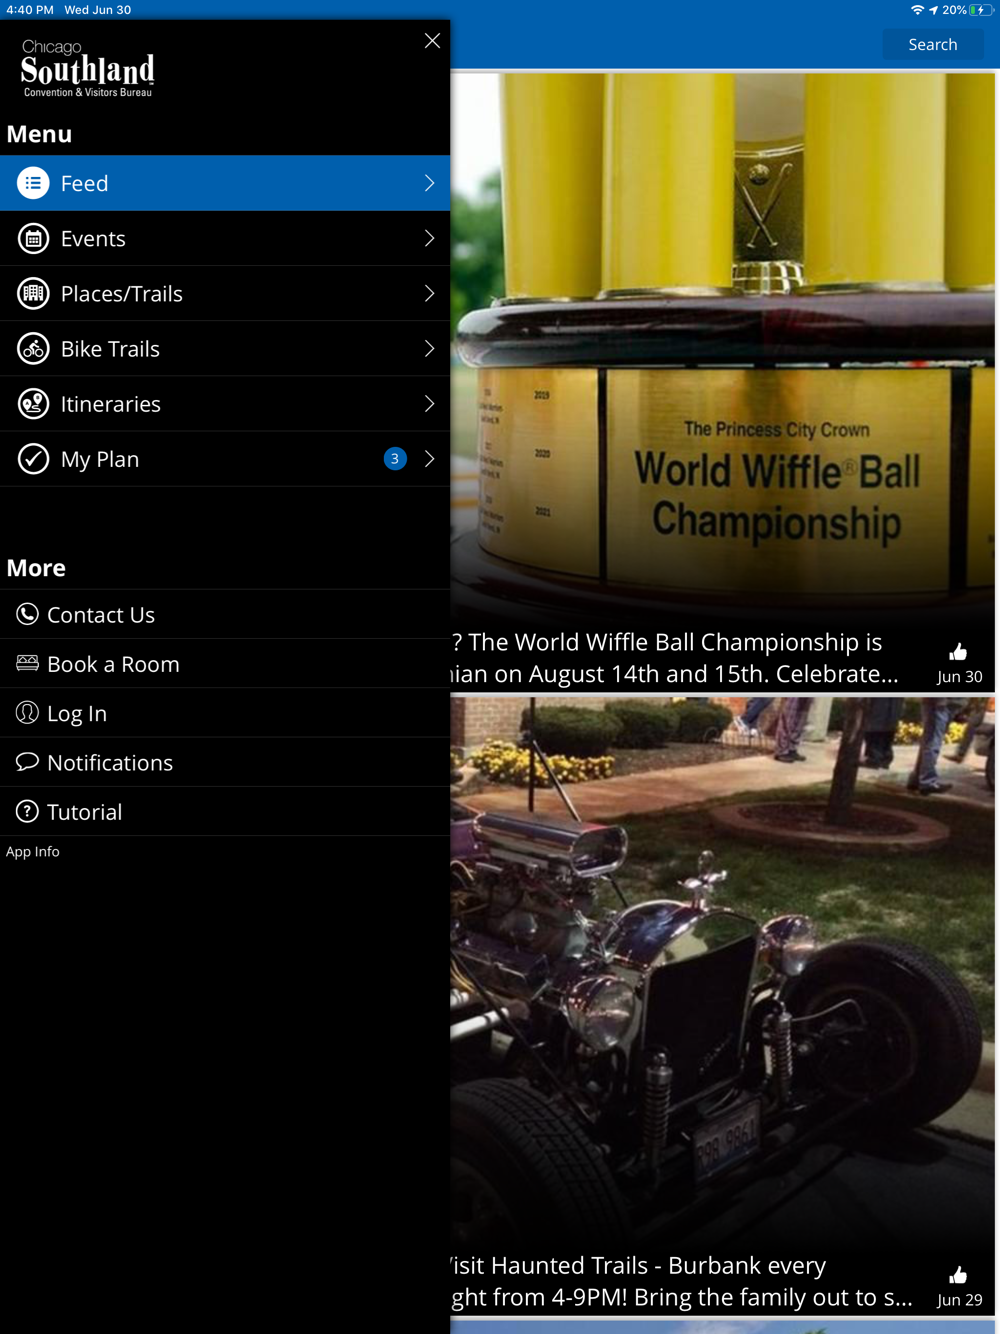Select Notifications under More
The height and width of the screenshot is (1334, 1000).
[225, 762]
